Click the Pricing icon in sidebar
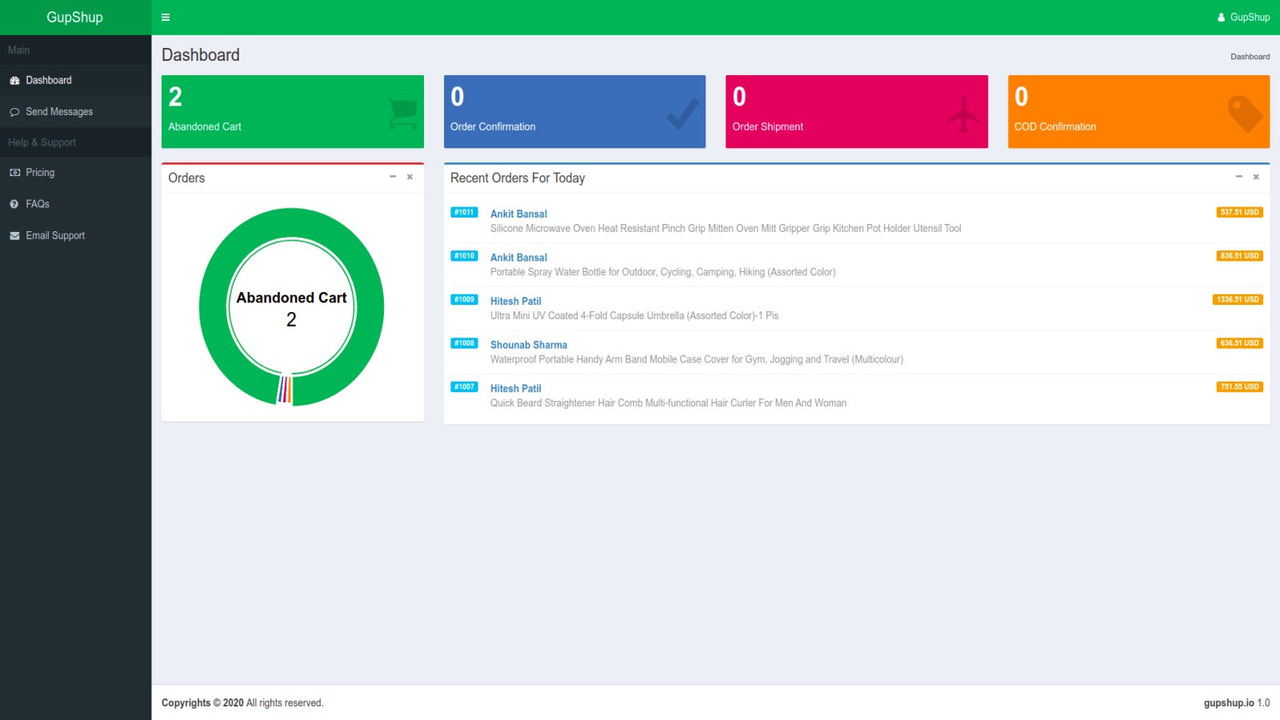Screen dimensions: 1280x720 tap(13, 172)
